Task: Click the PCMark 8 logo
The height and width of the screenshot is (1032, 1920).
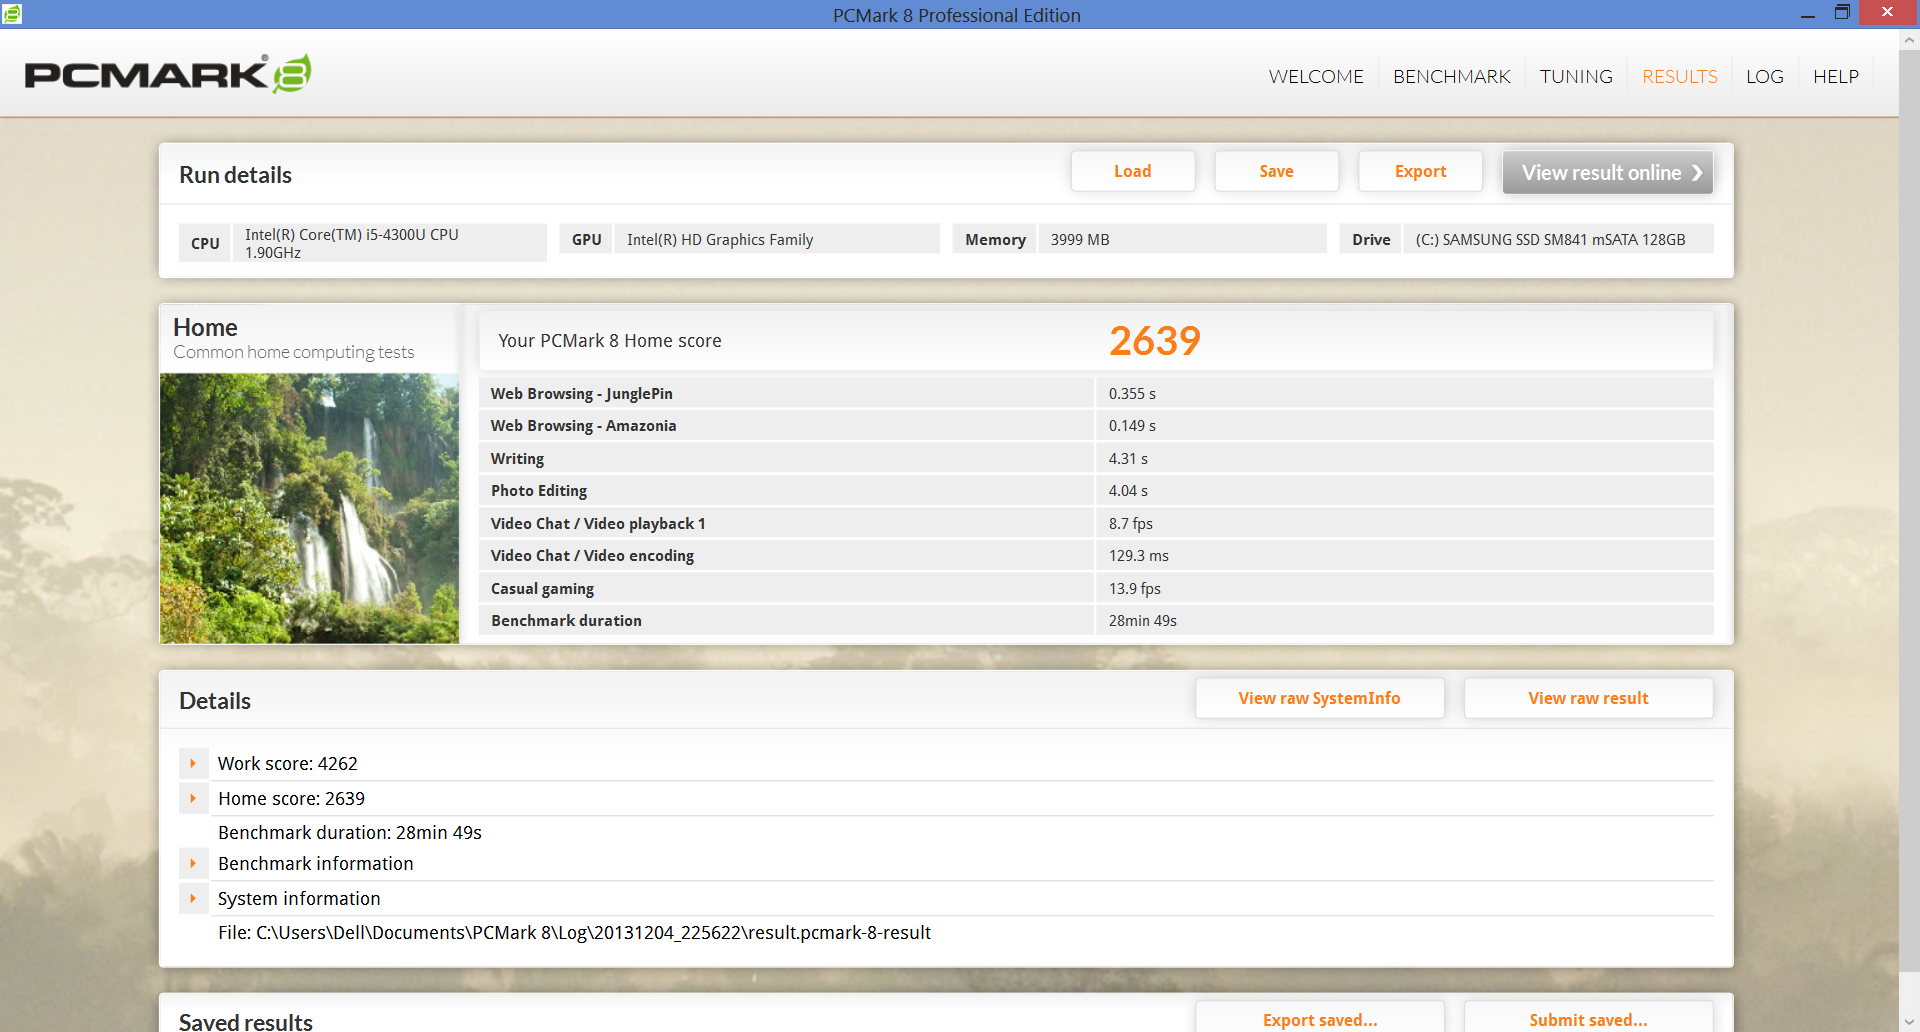Action: click(168, 74)
